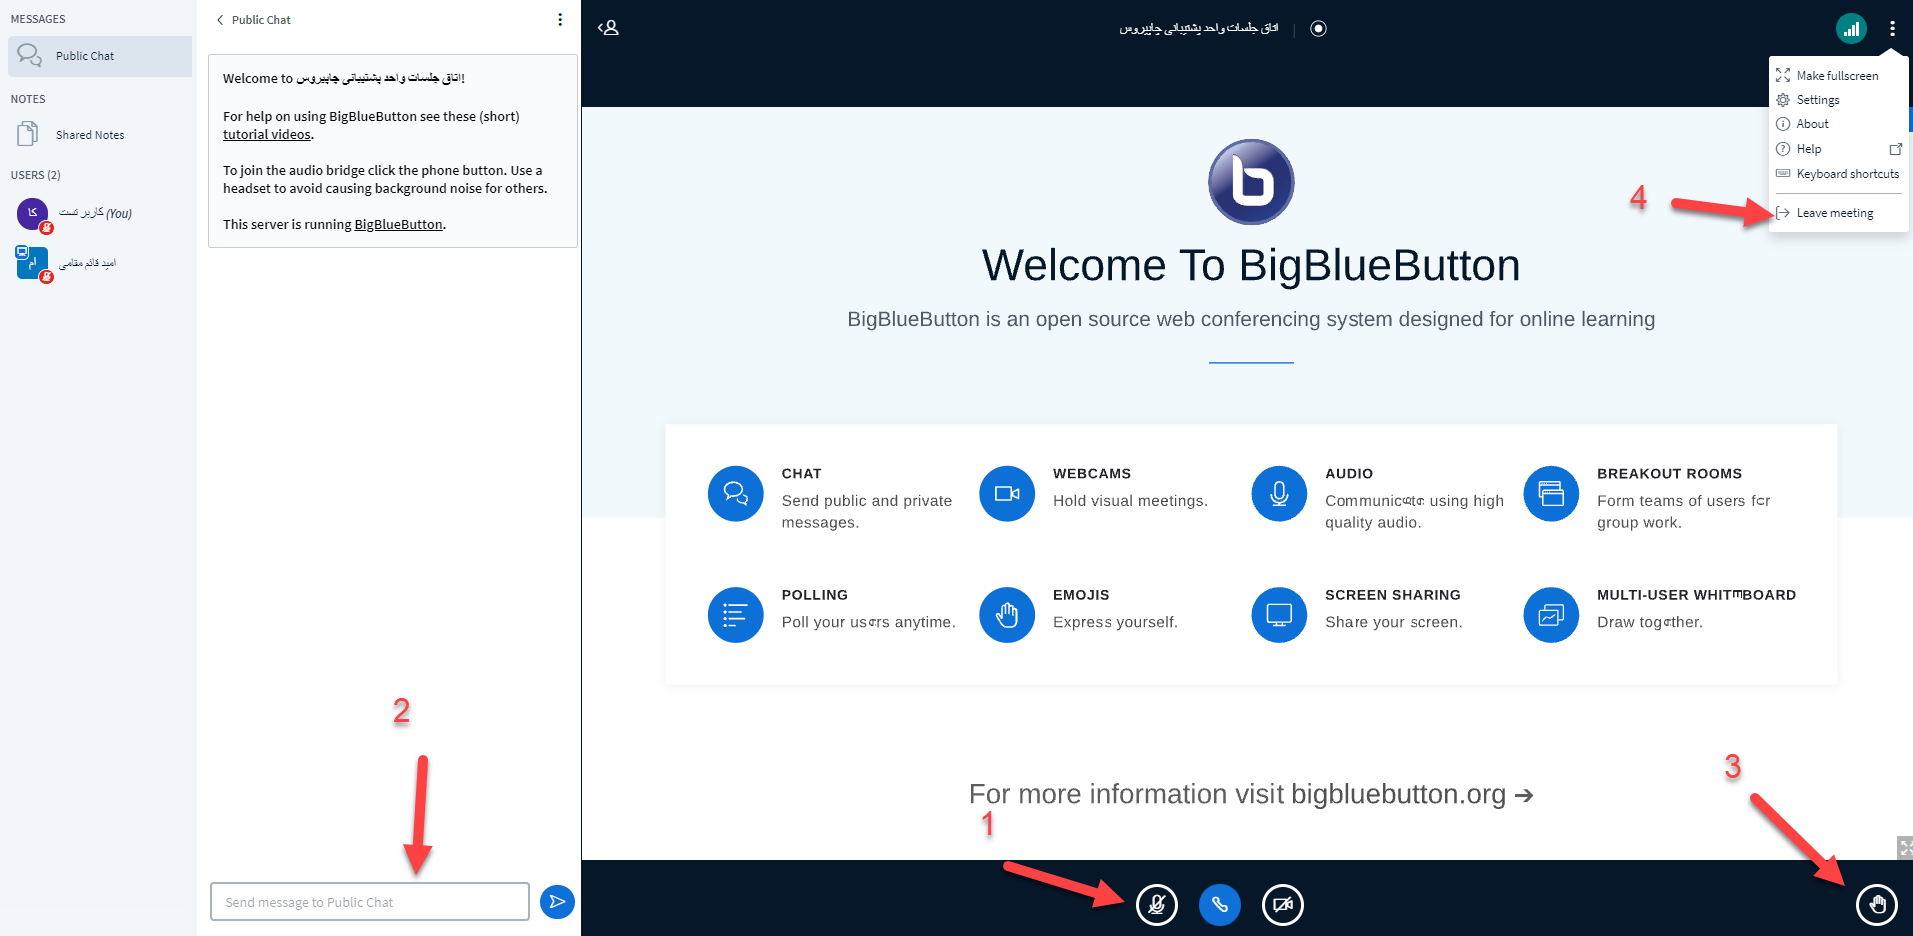Close the options three-dots menu
This screenshot has height=936, width=1913.
coord(1892,29)
